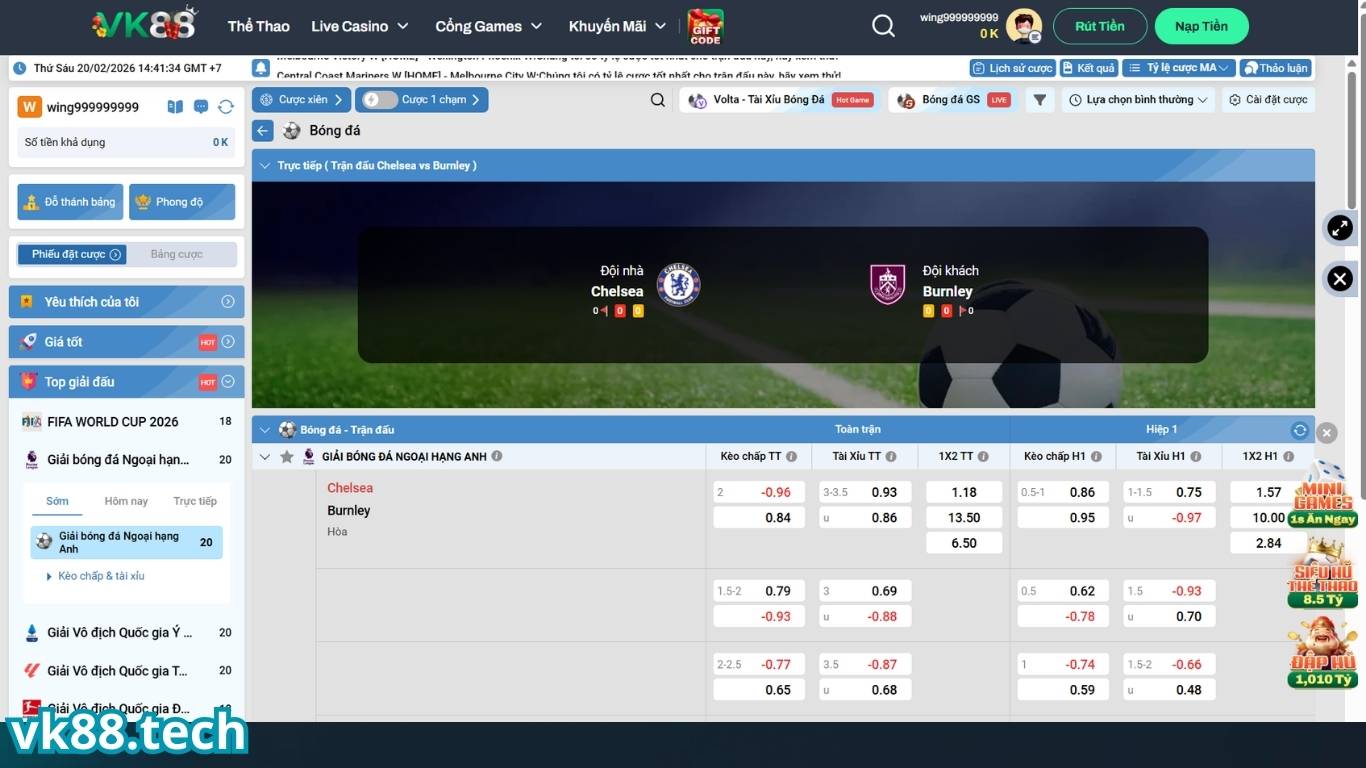Screen dimensions: 1366x768
Task: Click the Nạp Tiền button
Action: (1201, 27)
